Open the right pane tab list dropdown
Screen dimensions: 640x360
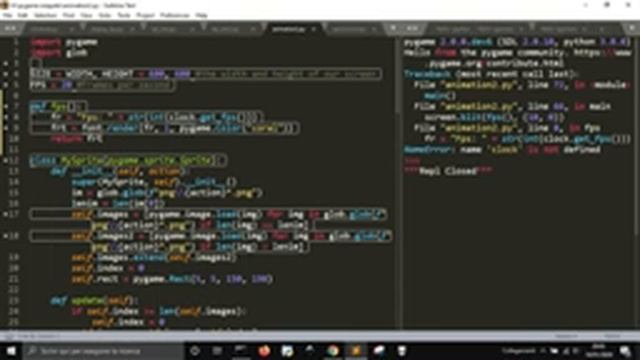point(631,29)
